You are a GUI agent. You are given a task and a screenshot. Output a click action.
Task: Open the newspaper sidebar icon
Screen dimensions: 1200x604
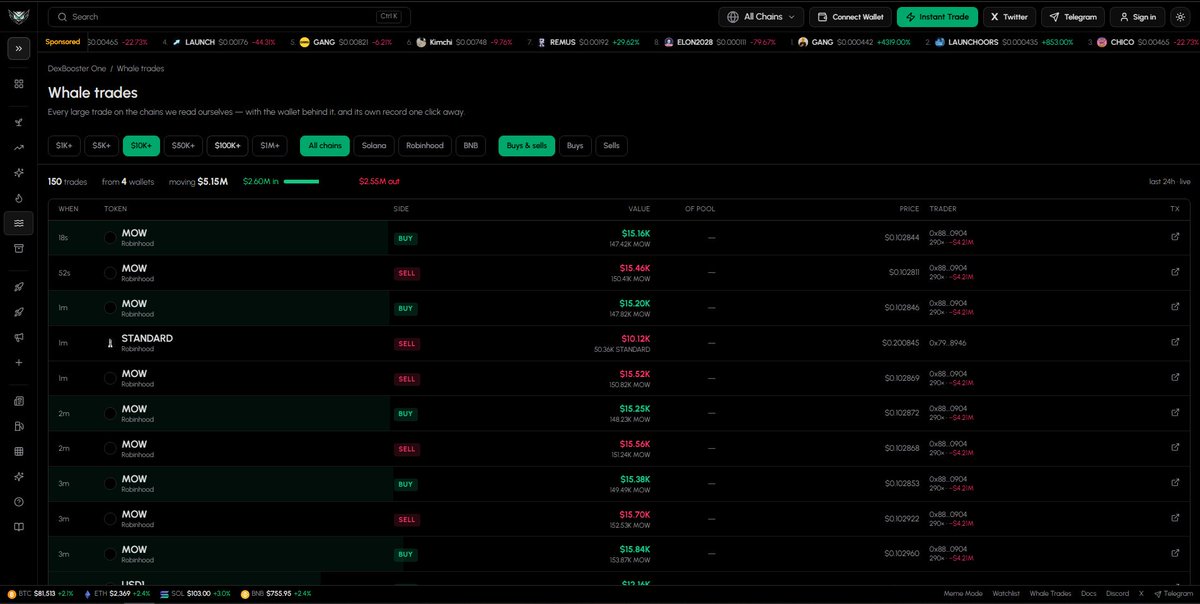18,401
